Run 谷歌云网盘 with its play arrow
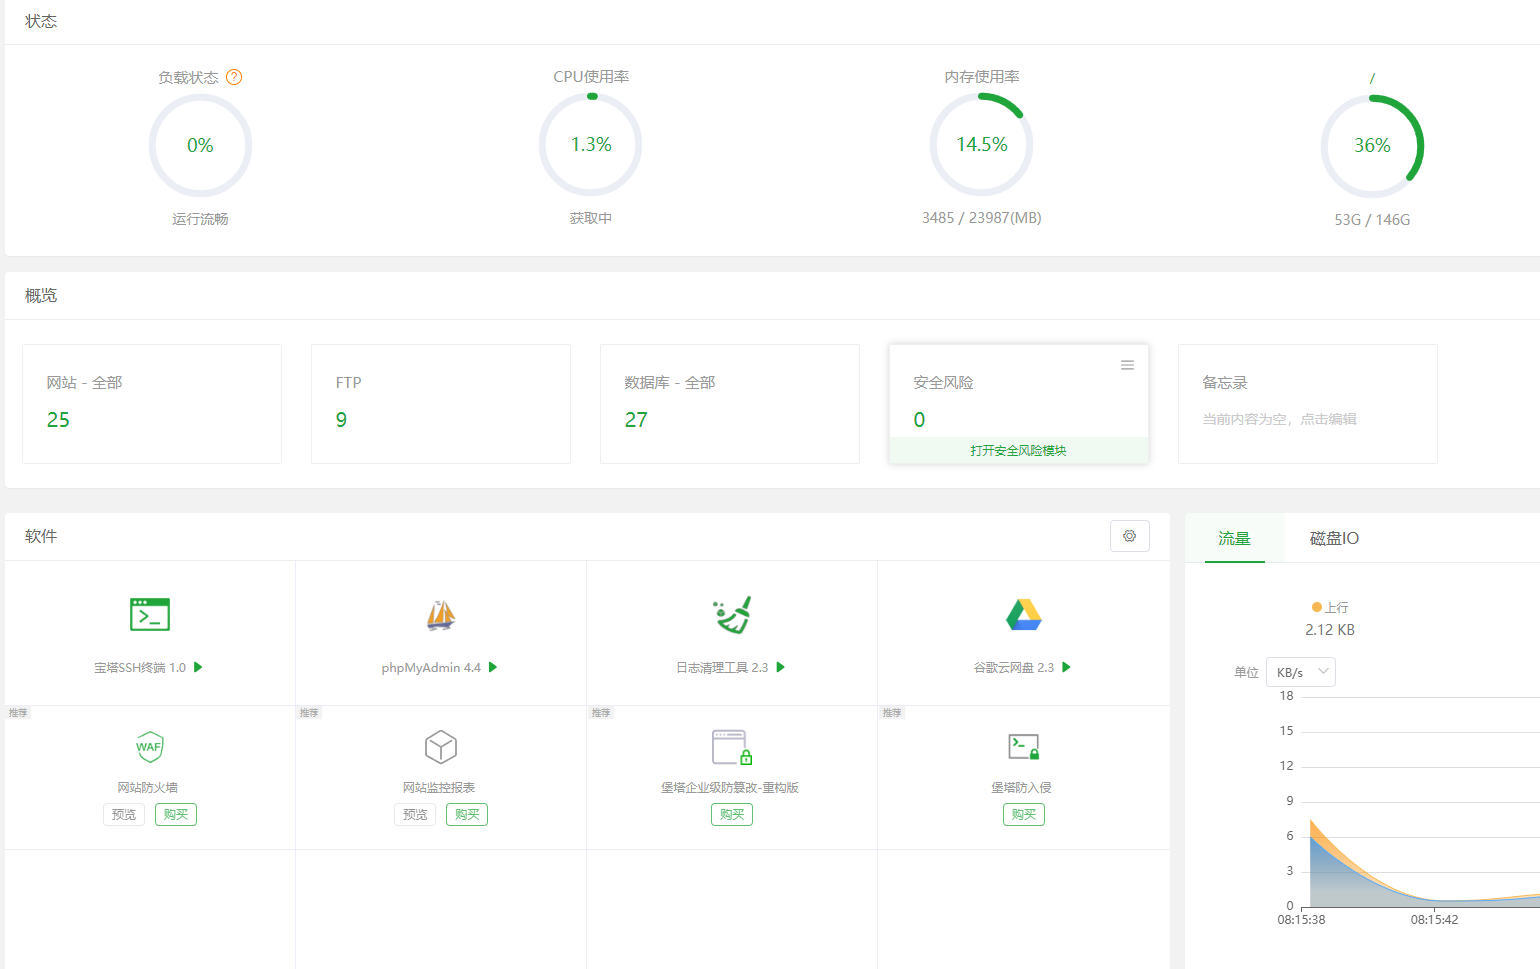The width and height of the screenshot is (1540, 969). [1067, 667]
